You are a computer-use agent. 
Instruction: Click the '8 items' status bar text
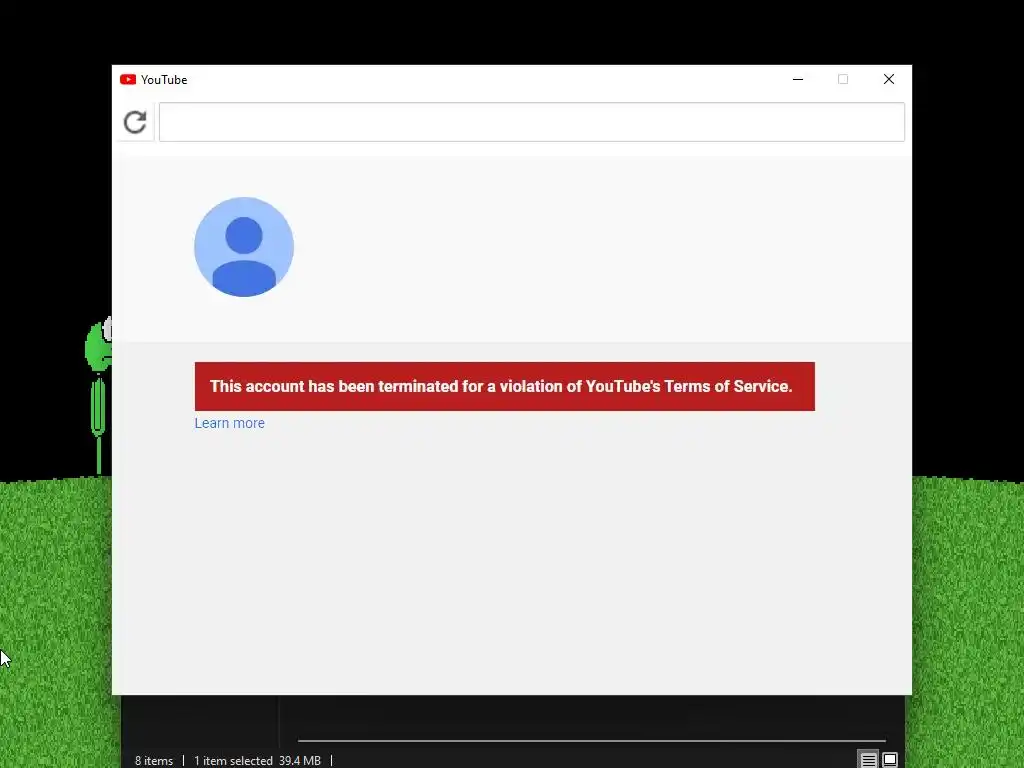[x=154, y=761]
